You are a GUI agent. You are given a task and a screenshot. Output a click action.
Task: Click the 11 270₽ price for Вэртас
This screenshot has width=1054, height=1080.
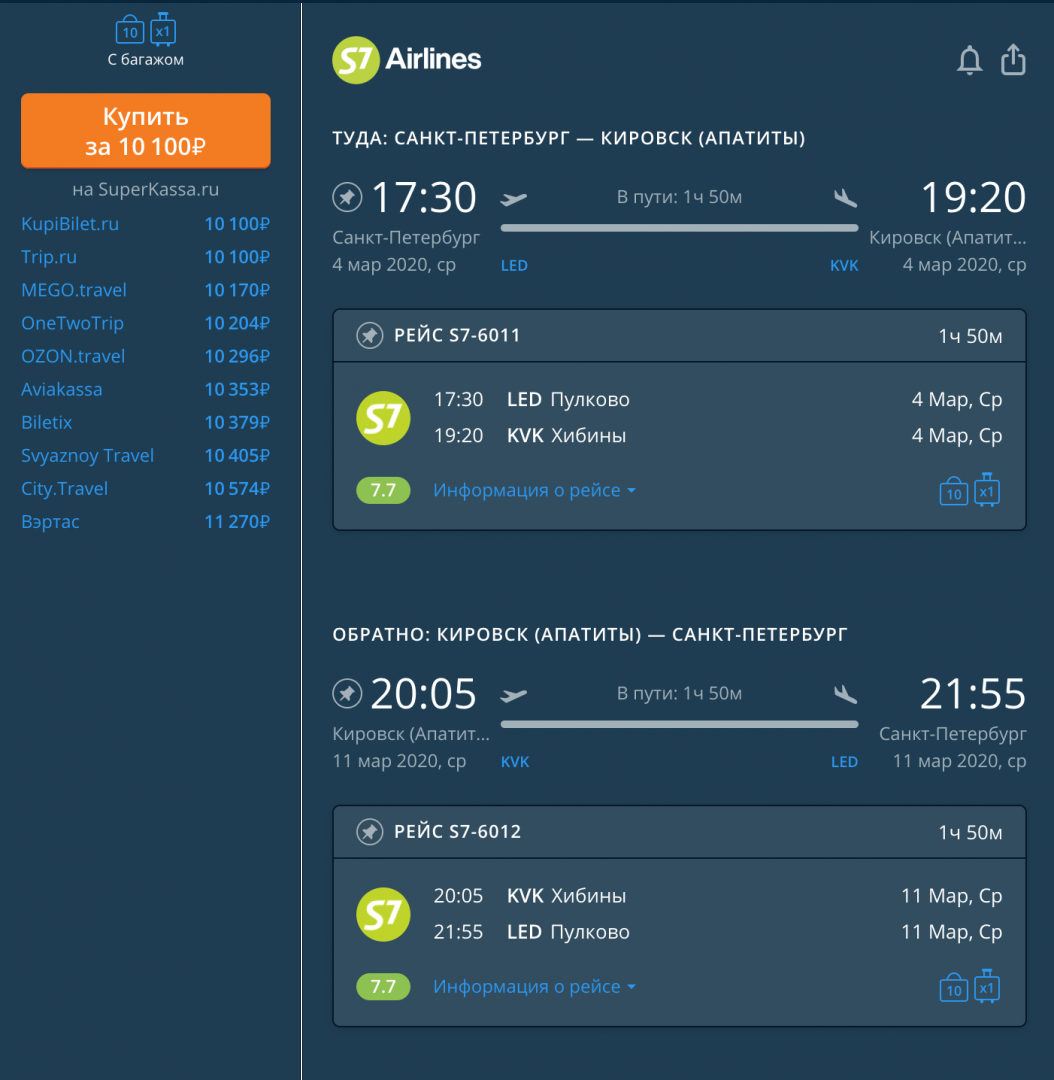[237, 521]
